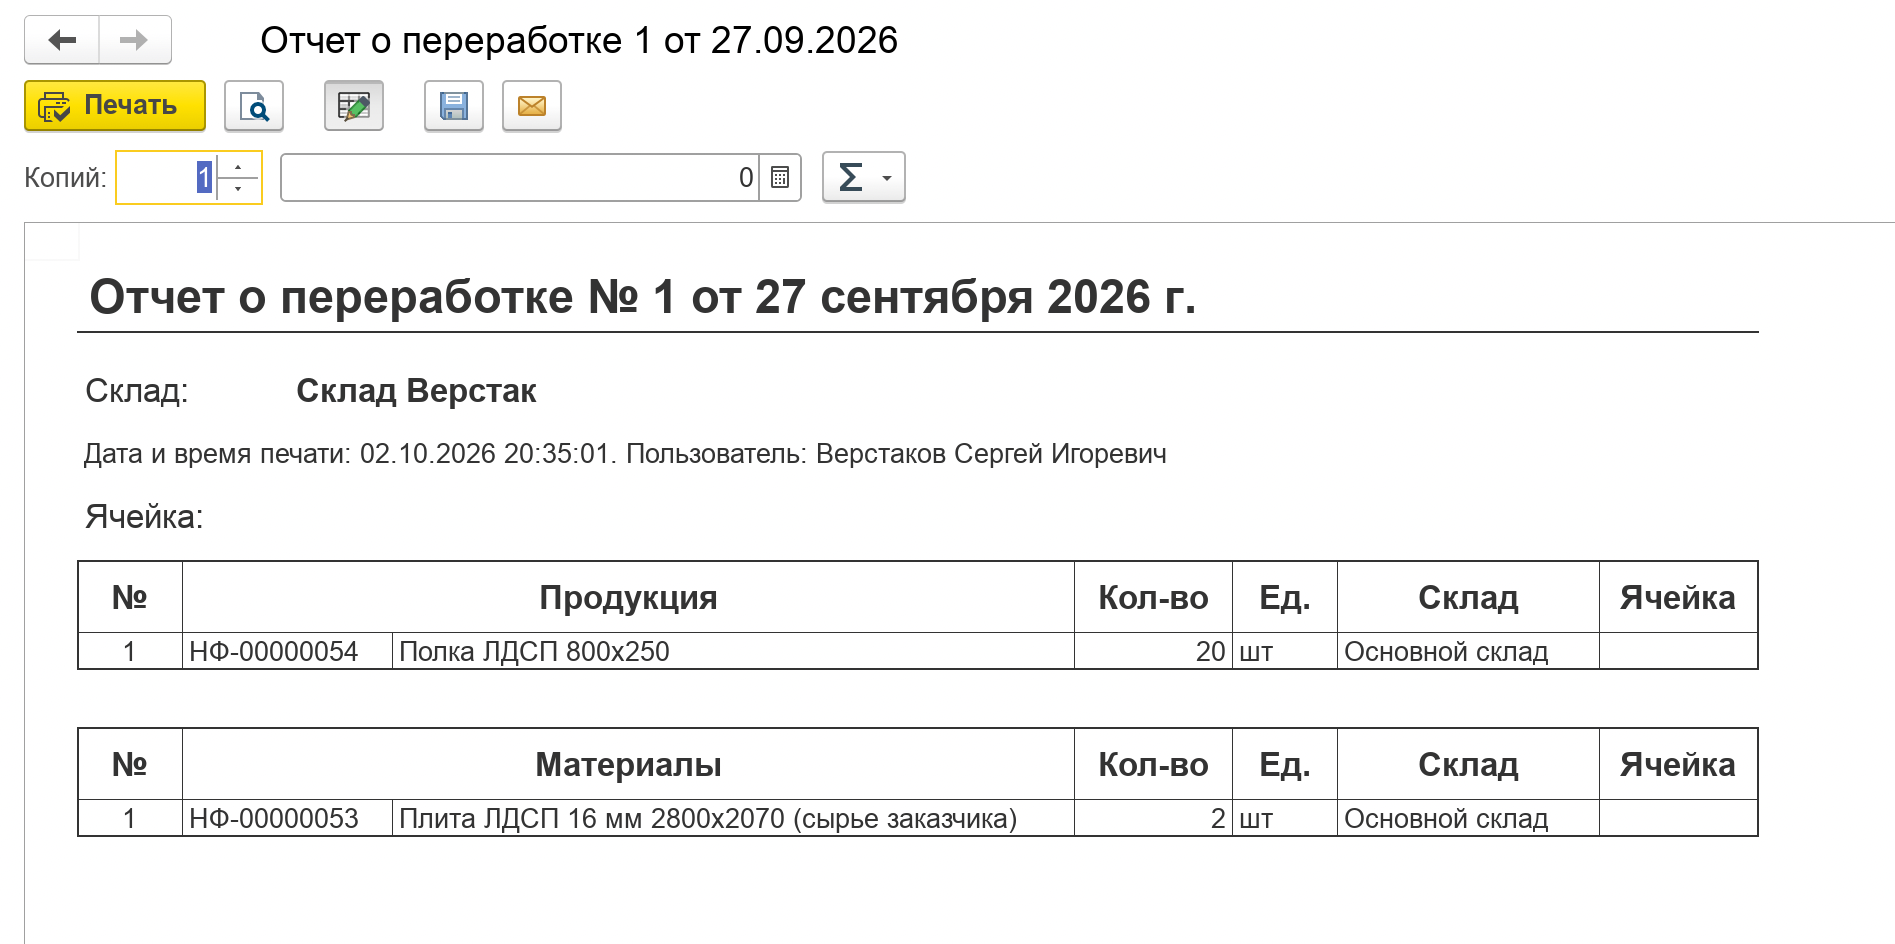Click Основной склад in the Материалы row
Image resolution: width=1895 pixels, height=944 pixels.
(x=1468, y=819)
